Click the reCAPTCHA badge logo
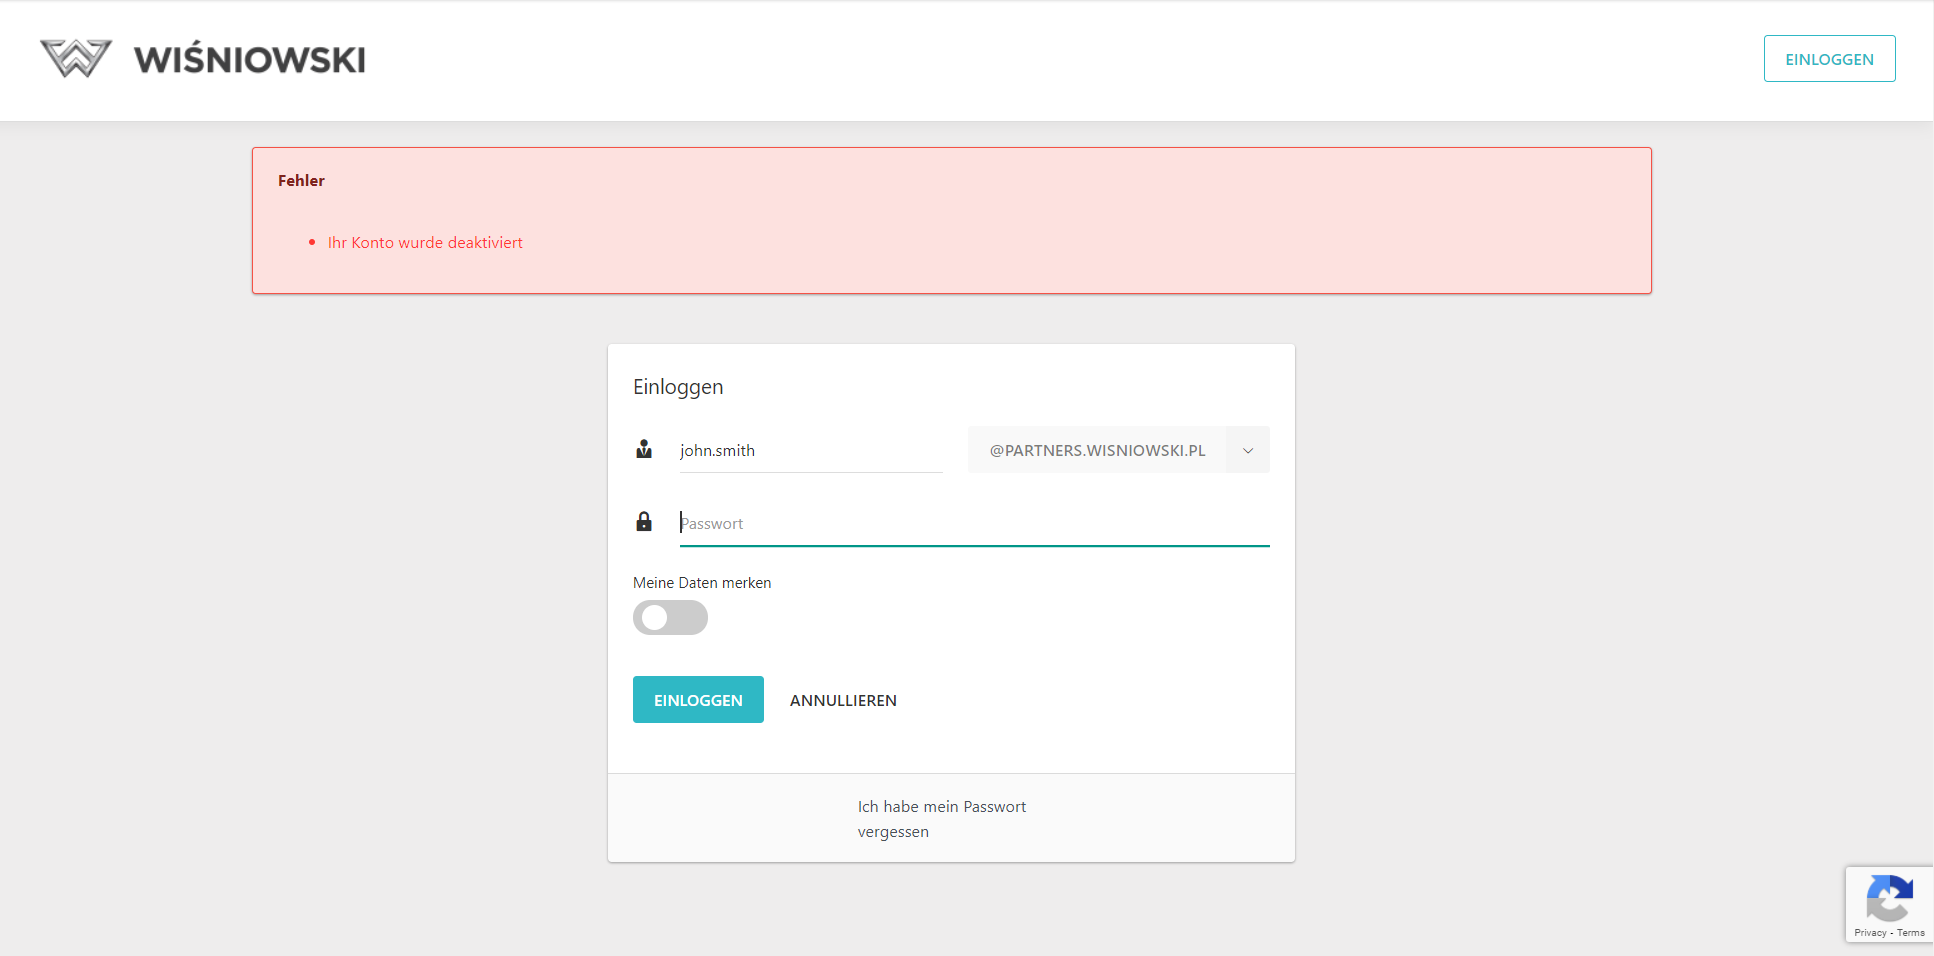The image size is (1934, 956). click(x=1888, y=898)
